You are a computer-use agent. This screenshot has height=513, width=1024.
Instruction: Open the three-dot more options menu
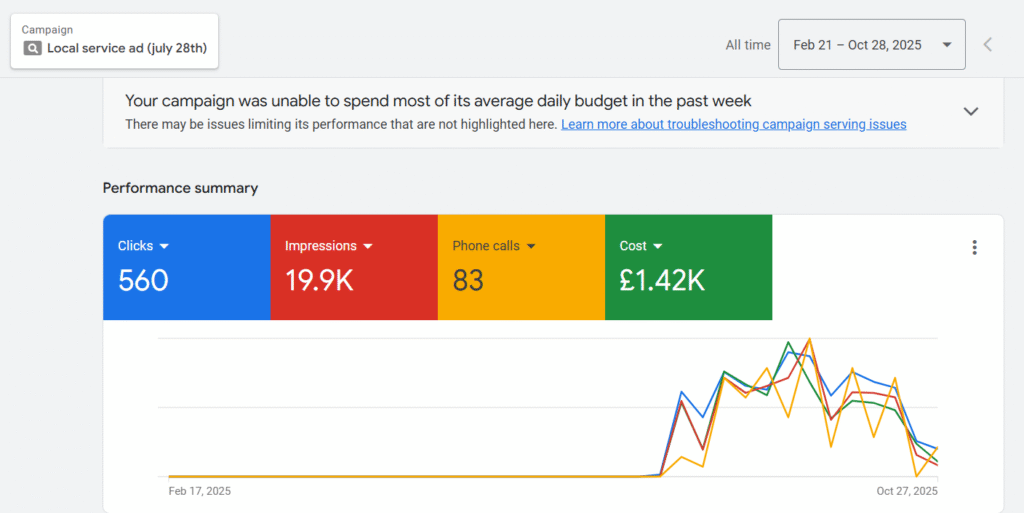coord(974,248)
